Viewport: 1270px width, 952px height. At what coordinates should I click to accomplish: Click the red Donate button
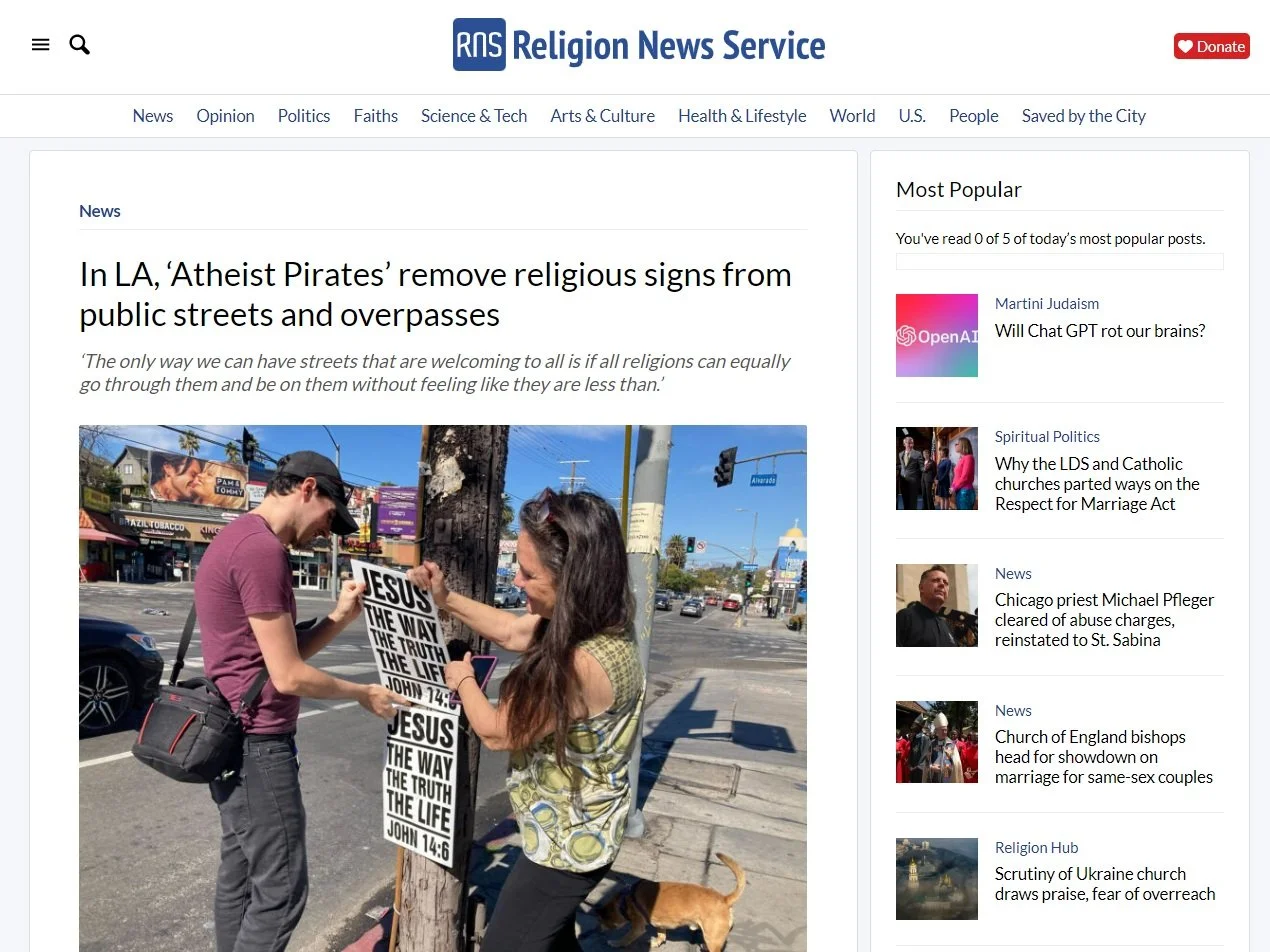(1211, 46)
